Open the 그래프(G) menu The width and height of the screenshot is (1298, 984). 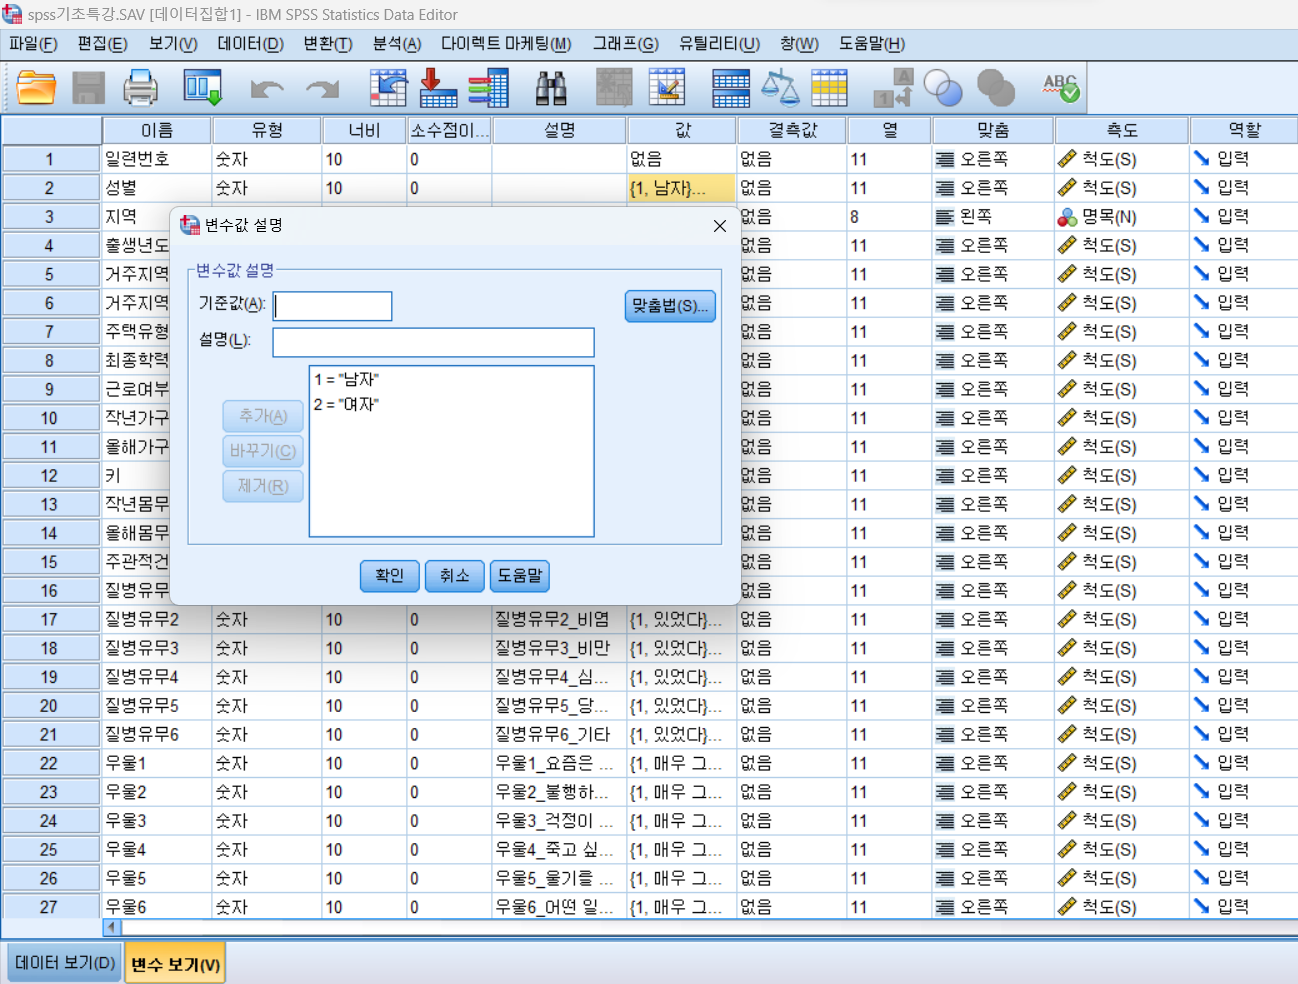[625, 44]
